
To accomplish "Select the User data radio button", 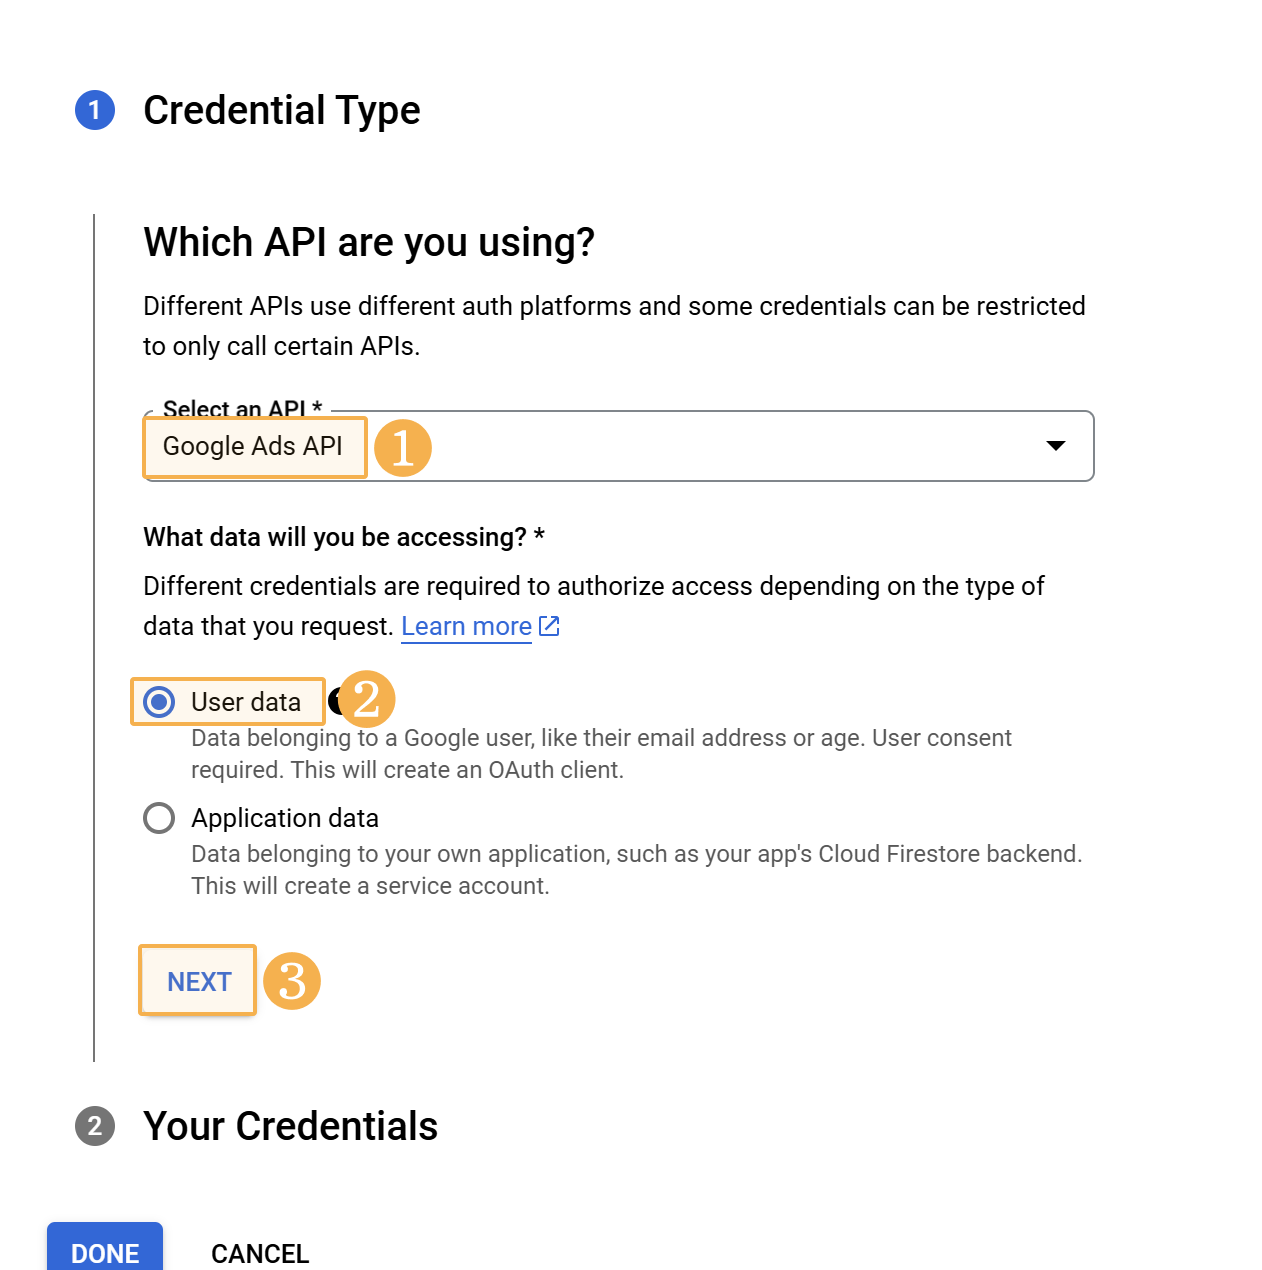I will coord(159,702).
